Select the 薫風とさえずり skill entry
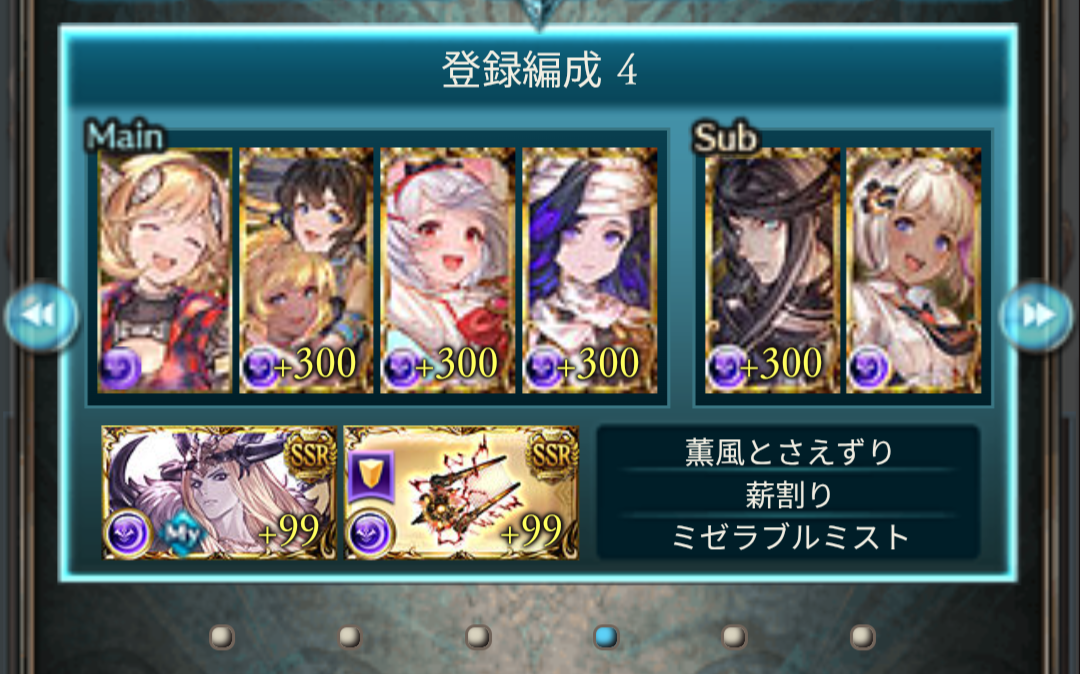The width and height of the screenshot is (1080, 674). [x=788, y=452]
